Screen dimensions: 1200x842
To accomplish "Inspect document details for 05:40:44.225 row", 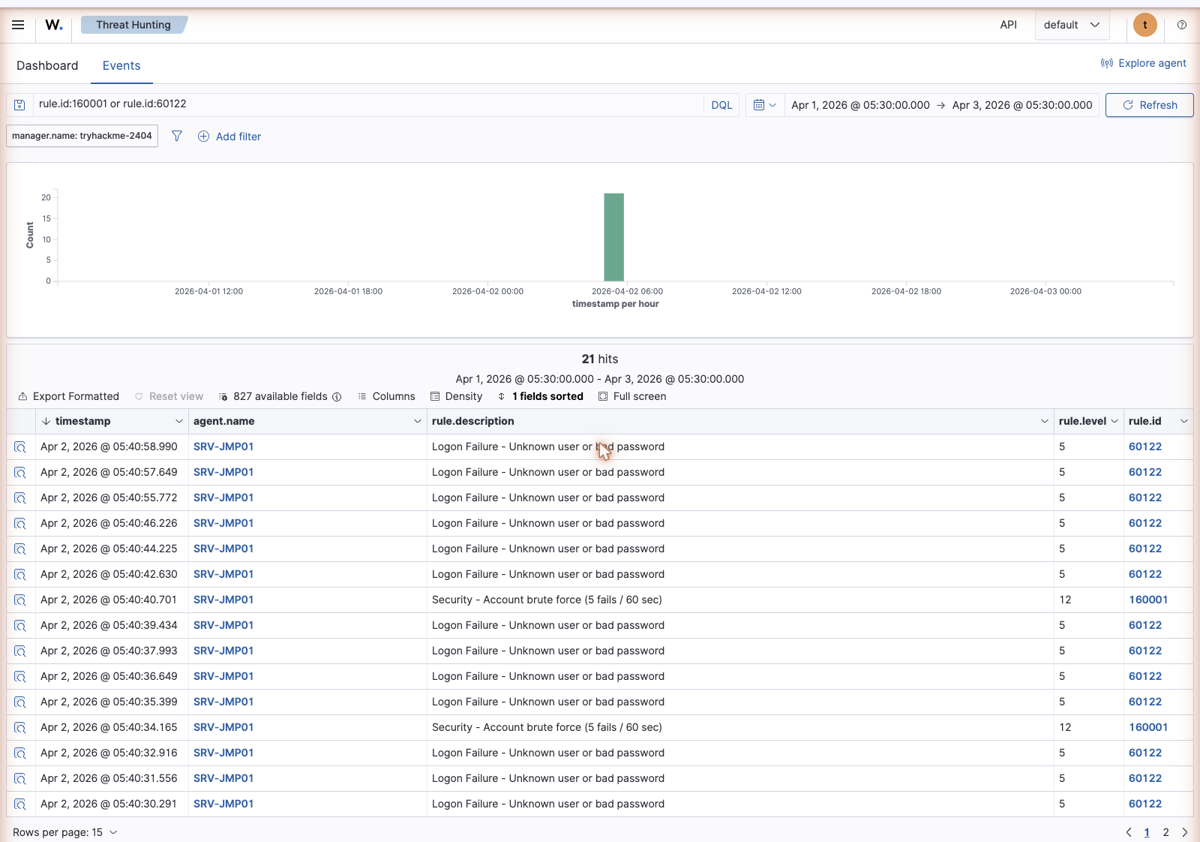I will (x=20, y=549).
